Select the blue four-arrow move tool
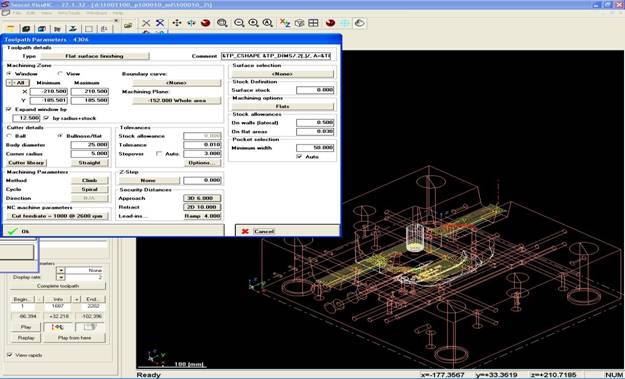This screenshot has height=379, width=625. (x=191, y=23)
